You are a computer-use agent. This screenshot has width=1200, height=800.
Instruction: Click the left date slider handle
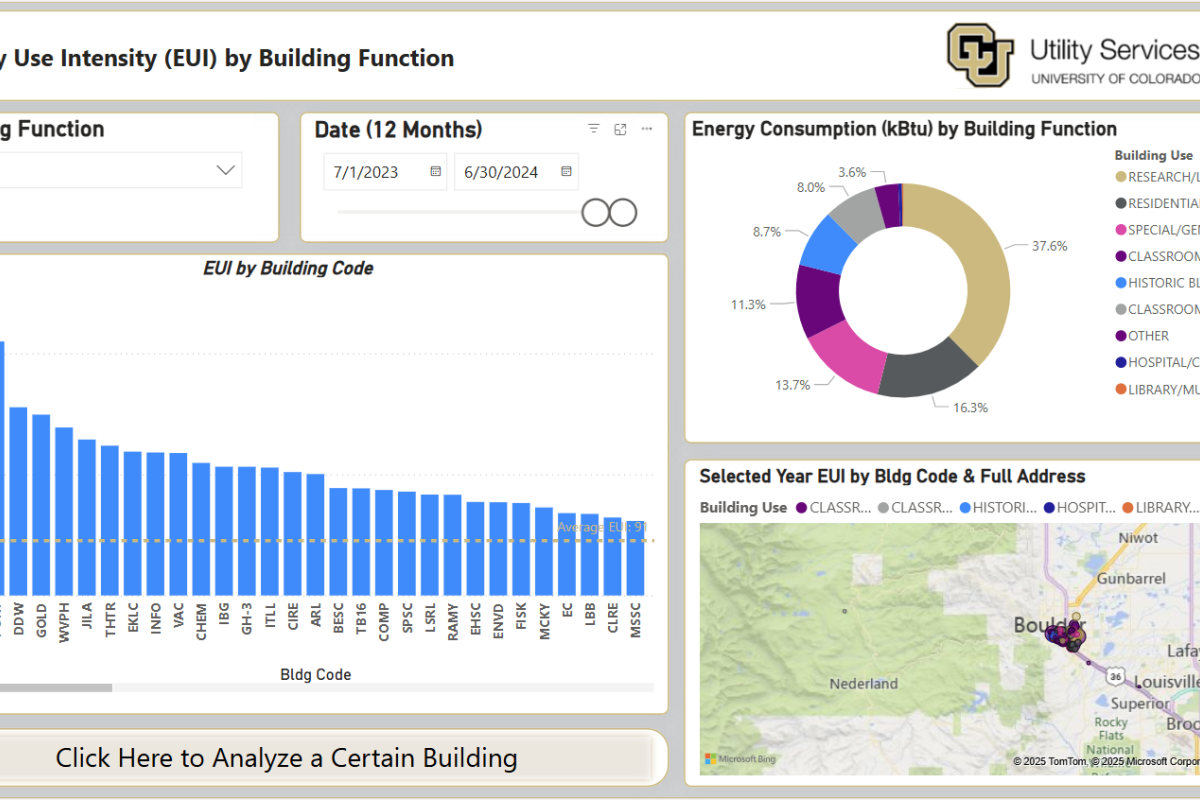tap(596, 212)
